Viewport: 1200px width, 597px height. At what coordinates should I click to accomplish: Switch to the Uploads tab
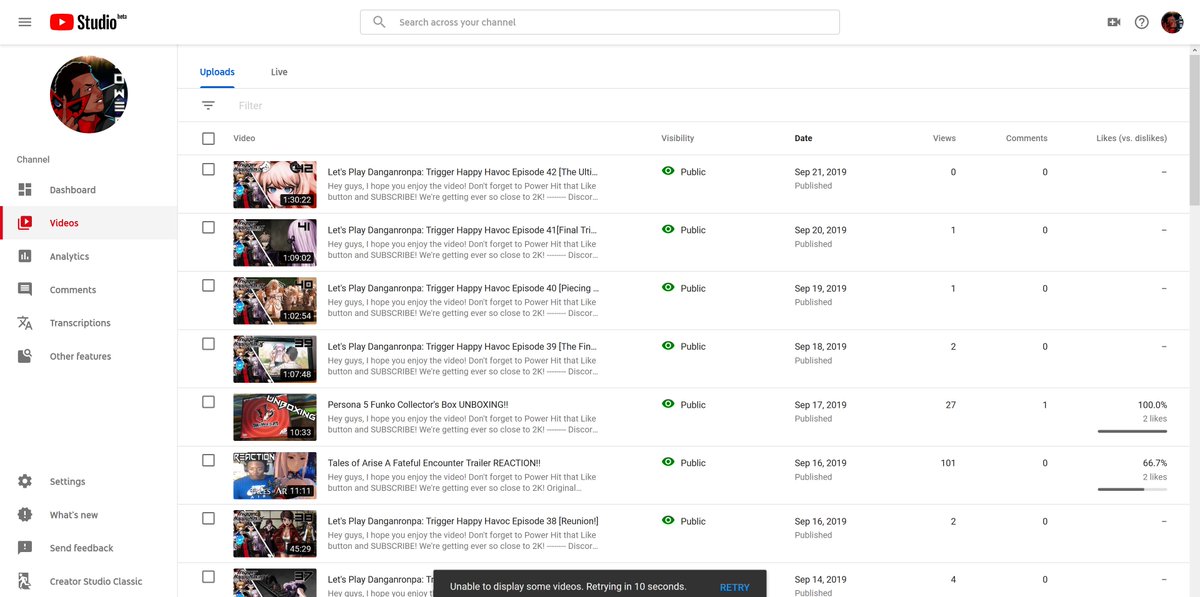click(x=217, y=72)
